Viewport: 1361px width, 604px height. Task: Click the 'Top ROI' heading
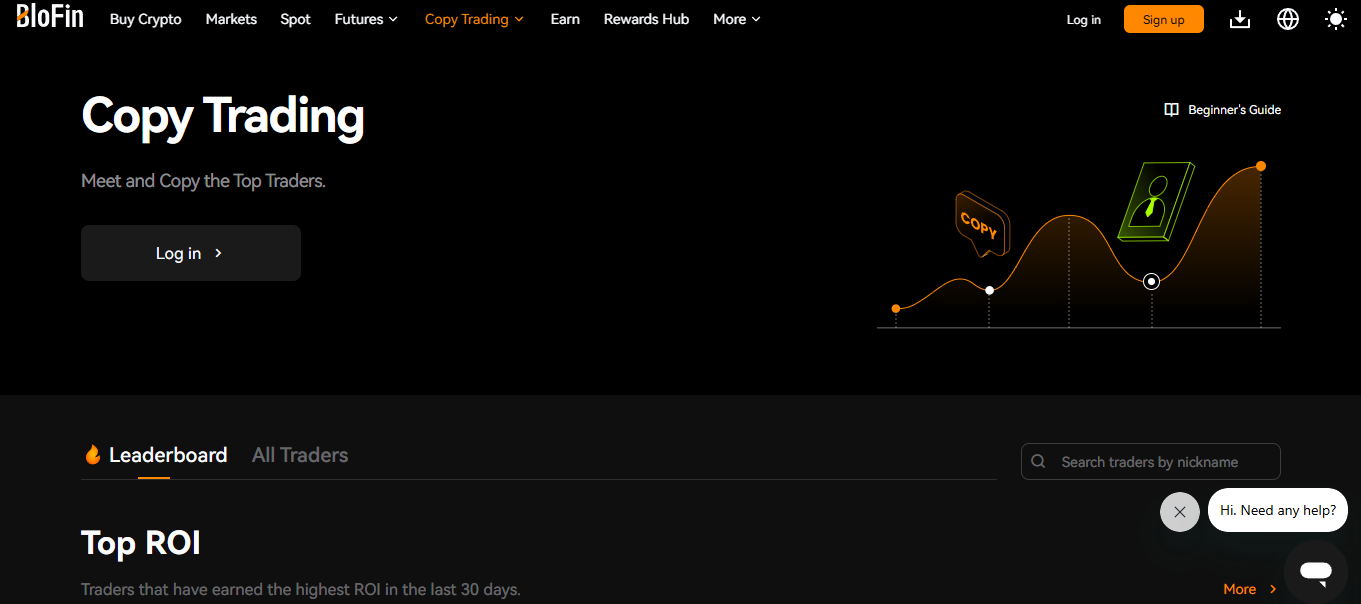(x=141, y=543)
